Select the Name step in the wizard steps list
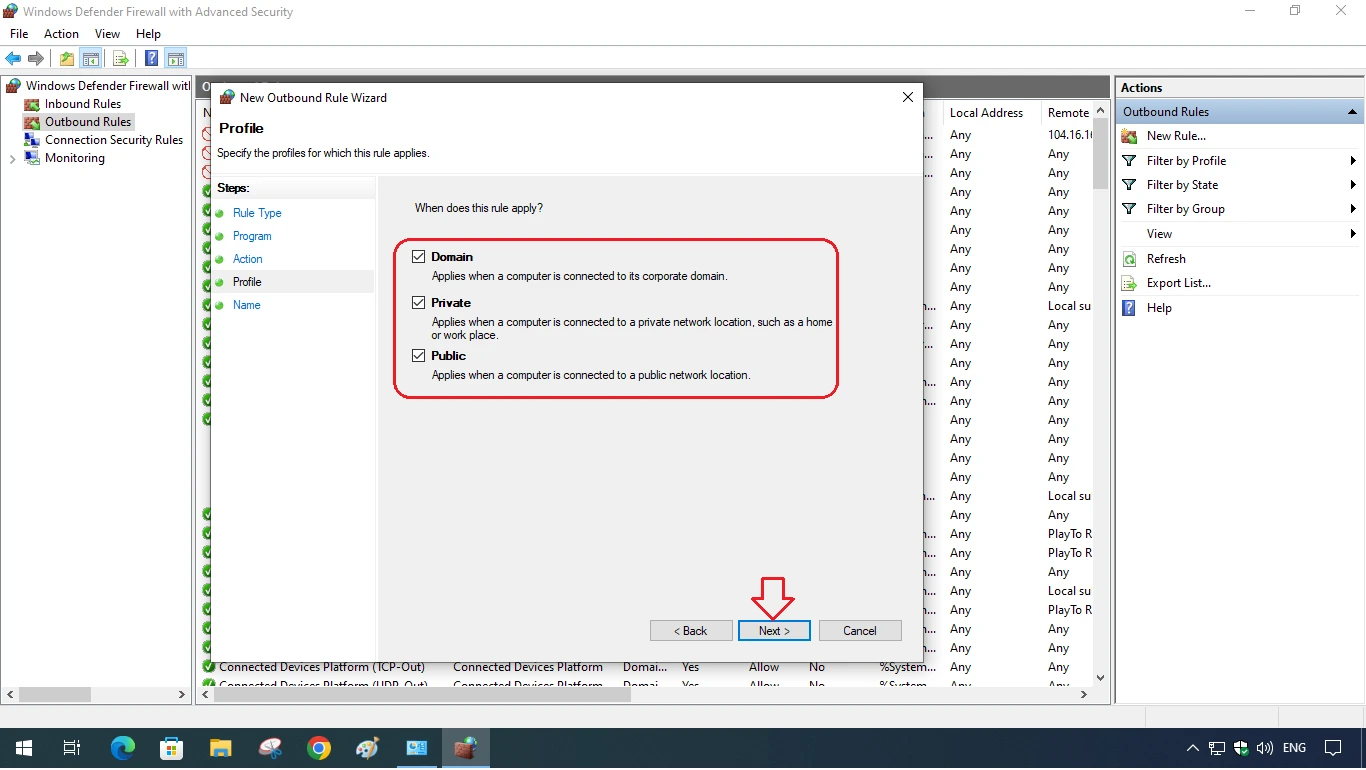Viewport: 1366px width, 770px height. coord(246,305)
